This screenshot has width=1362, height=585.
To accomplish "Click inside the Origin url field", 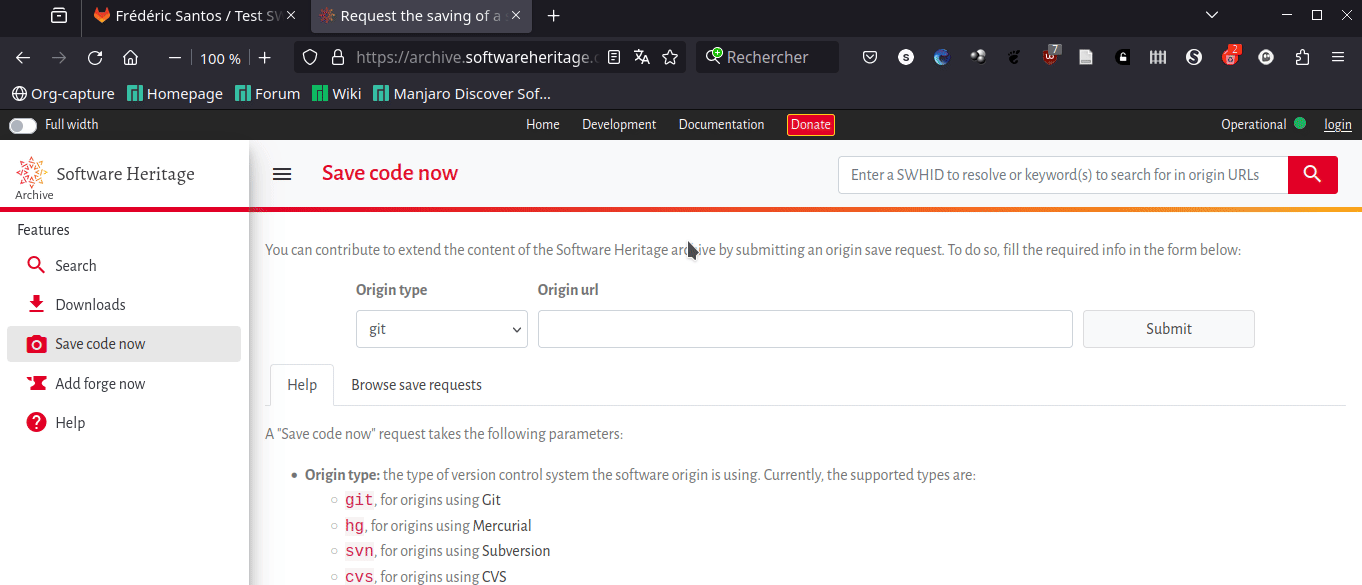I will click(805, 328).
